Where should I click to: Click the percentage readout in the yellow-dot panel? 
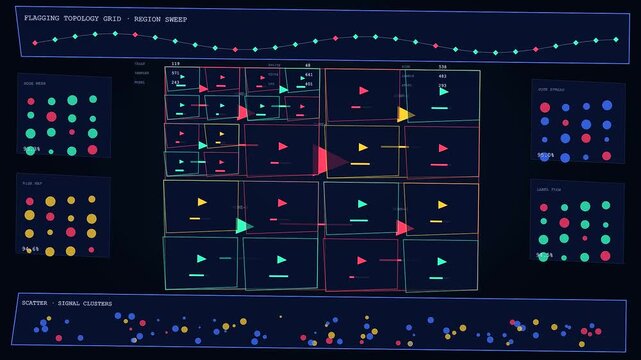[x=31, y=248]
